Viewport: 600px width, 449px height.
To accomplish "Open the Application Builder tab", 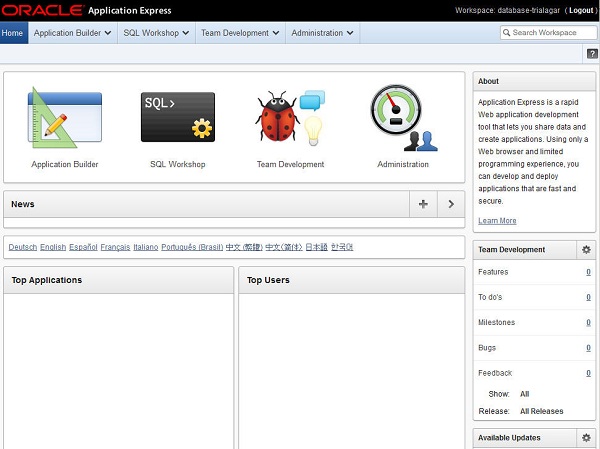I will 73,33.
